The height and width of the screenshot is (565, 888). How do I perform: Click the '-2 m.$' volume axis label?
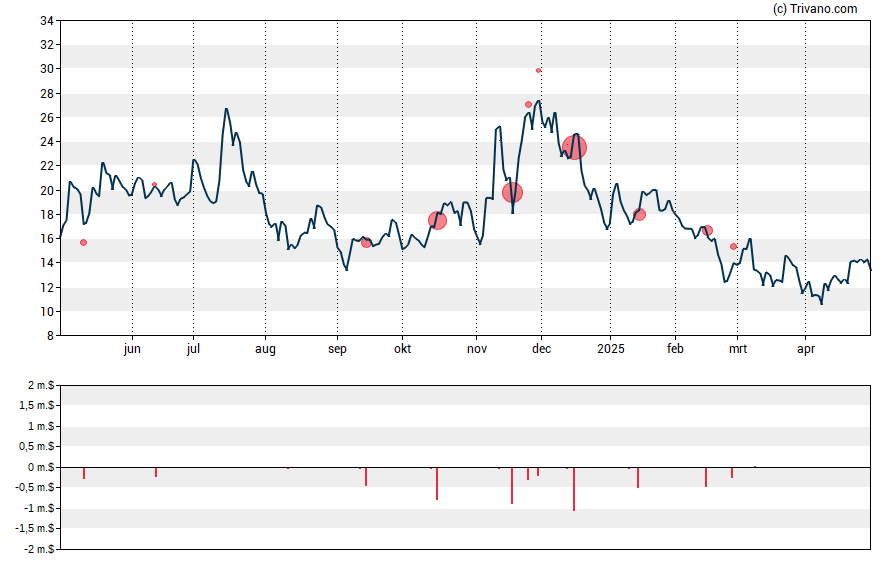point(39,549)
